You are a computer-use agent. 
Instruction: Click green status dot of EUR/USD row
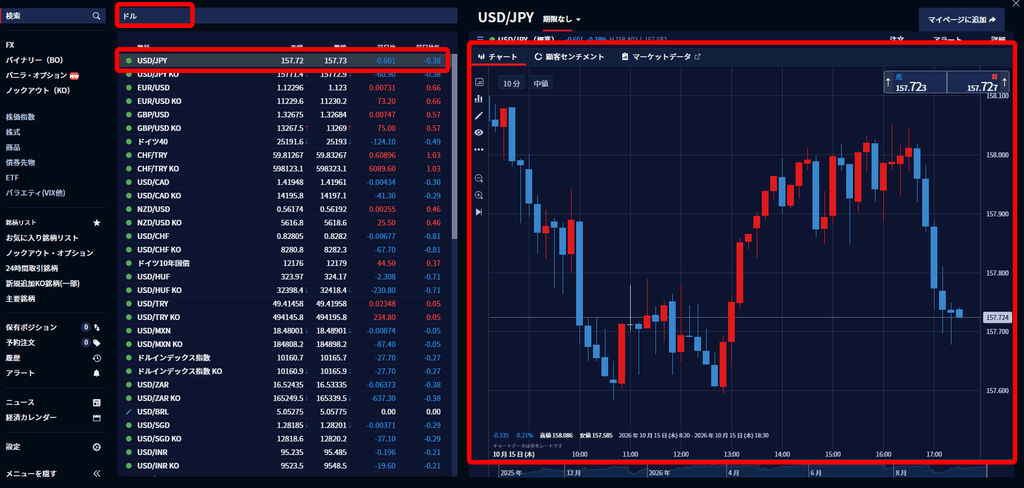coord(129,88)
